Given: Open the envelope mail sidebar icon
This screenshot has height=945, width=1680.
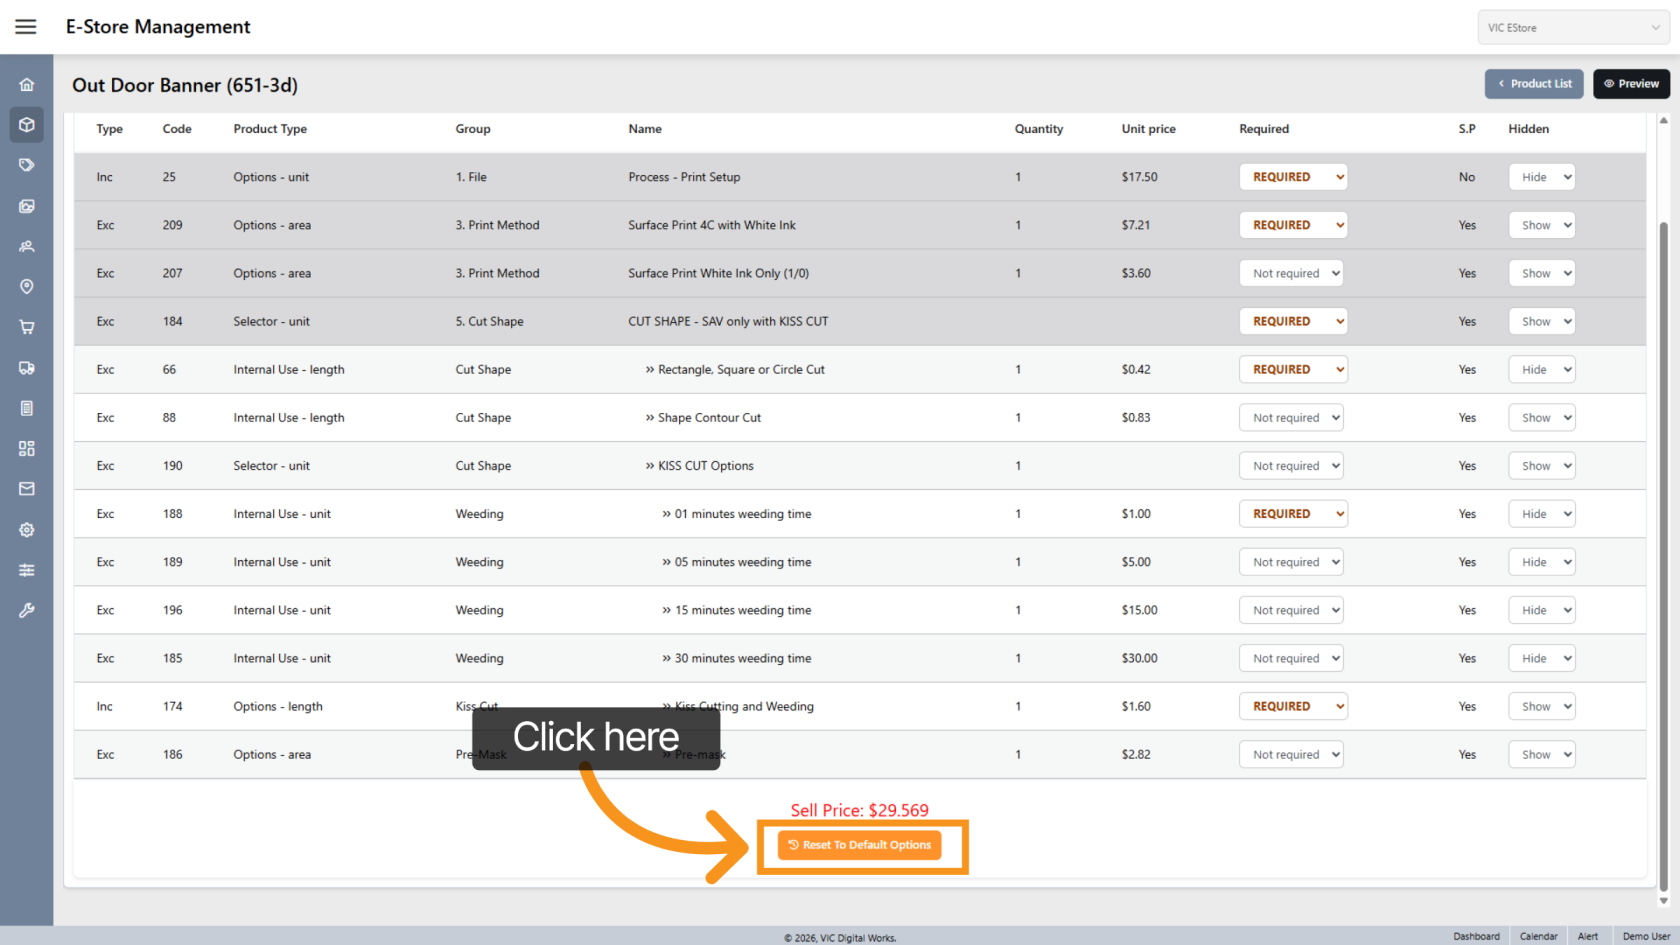Looking at the screenshot, I should (x=27, y=489).
